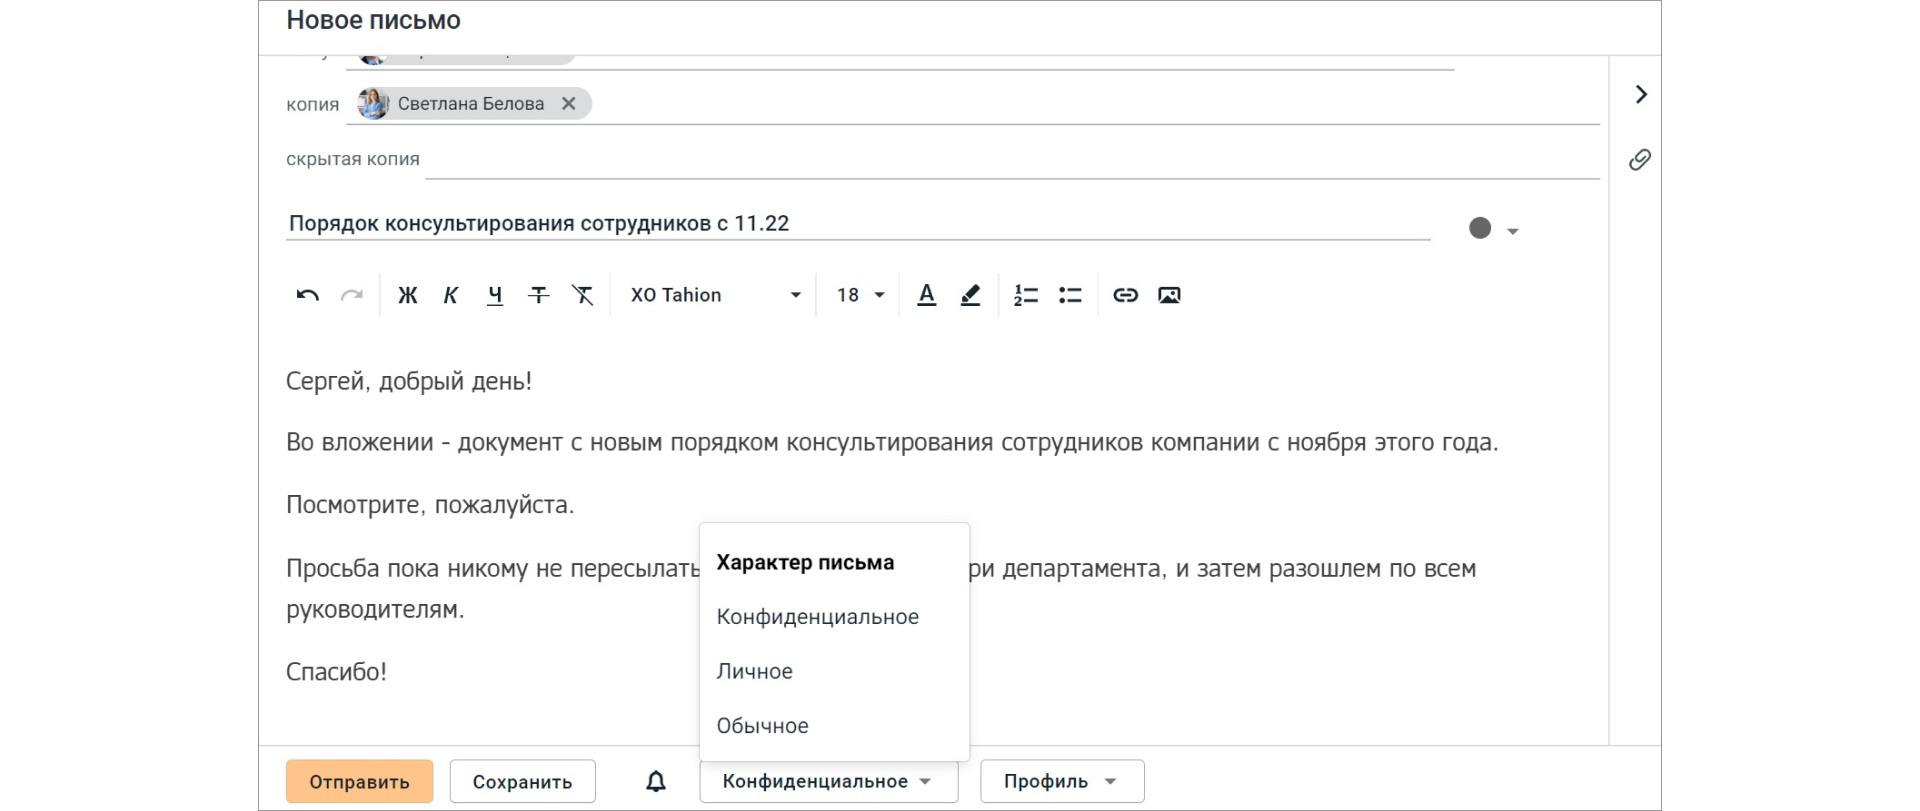The height and width of the screenshot is (811, 1920).
Task: Clear text formatting icon
Action: click(583, 295)
